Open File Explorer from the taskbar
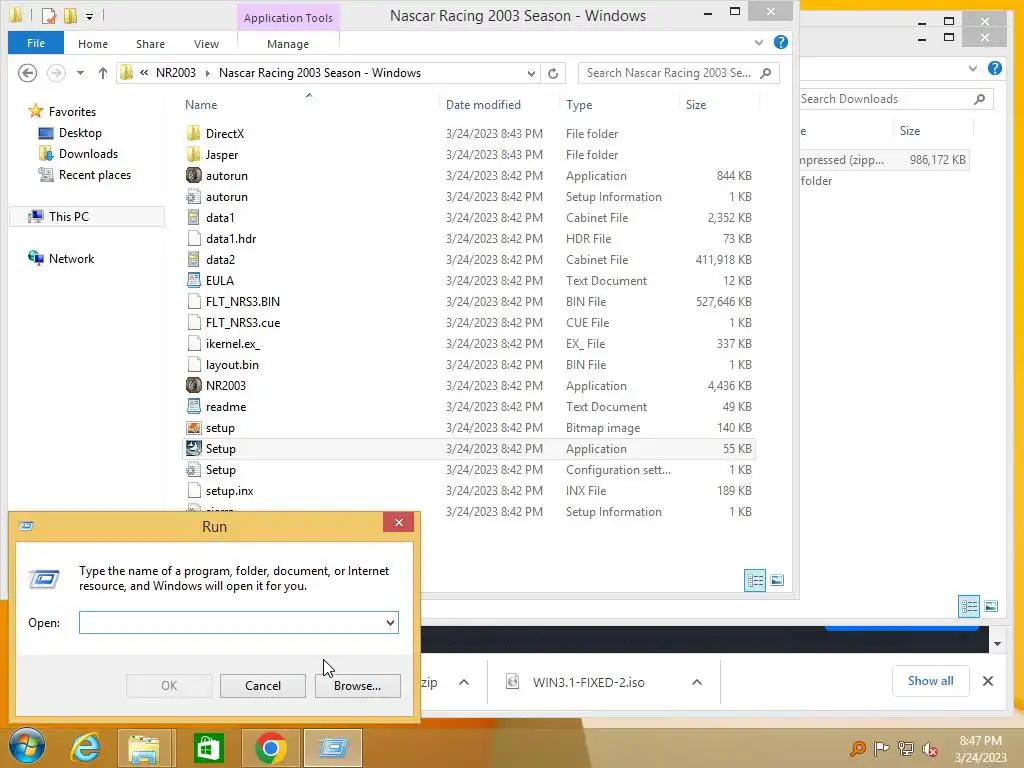Image resolution: width=1024 pixels, height=768 pixels. [144, 748]
